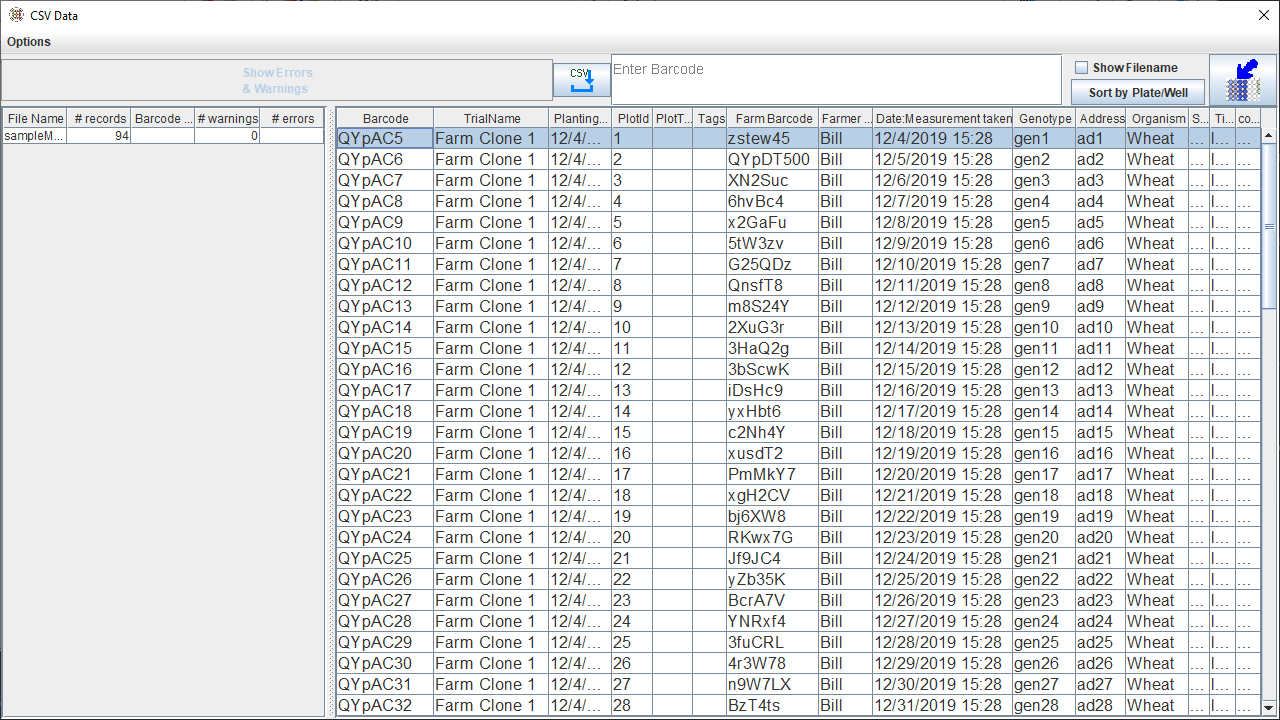Close the CSV Data window
This screenshot has height=720, width=1280.
[x=1263, y=15]
